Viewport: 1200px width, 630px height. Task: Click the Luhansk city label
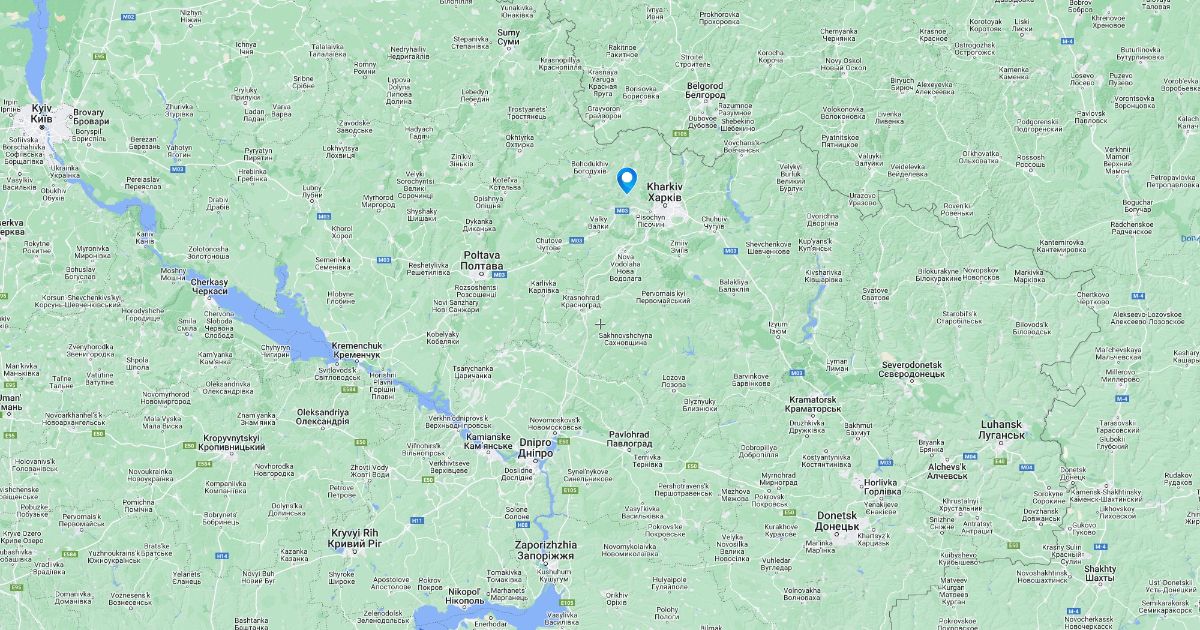1002,430
